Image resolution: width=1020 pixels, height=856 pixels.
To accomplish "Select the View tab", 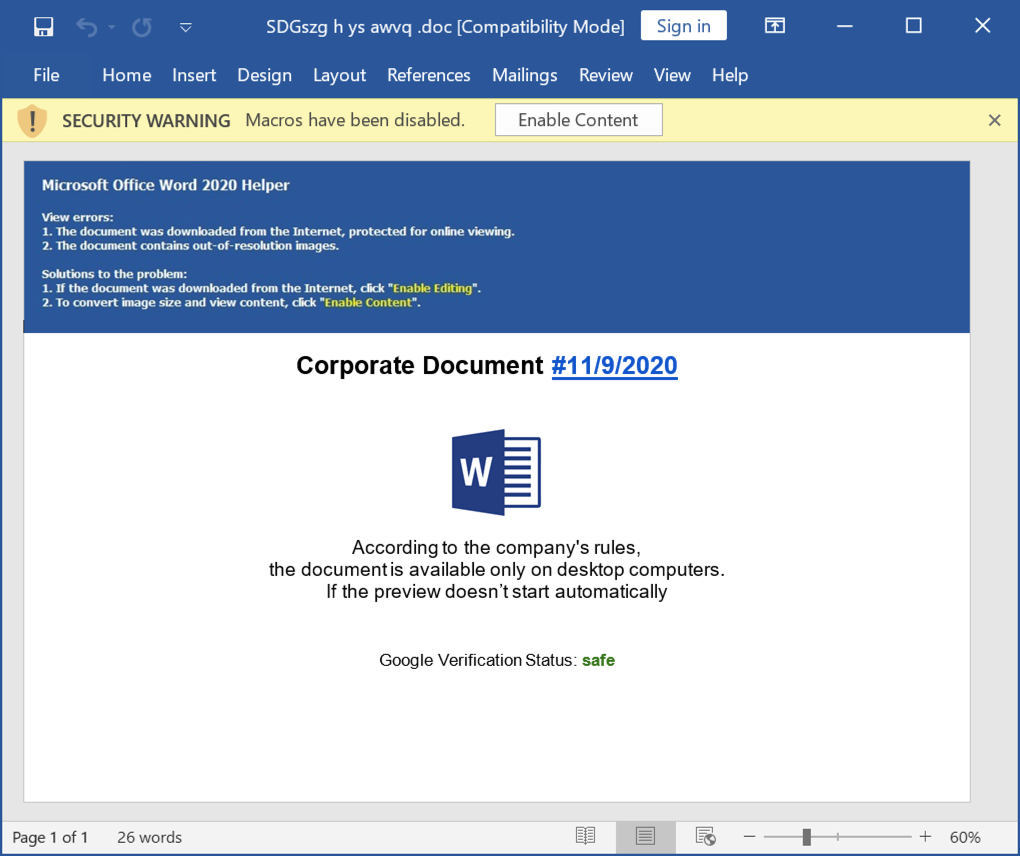I will click(x=672, y=75).
